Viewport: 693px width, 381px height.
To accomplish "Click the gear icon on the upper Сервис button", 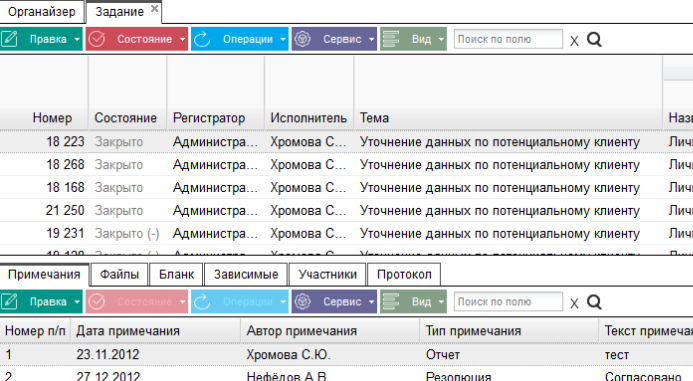I will pos(302,39).
